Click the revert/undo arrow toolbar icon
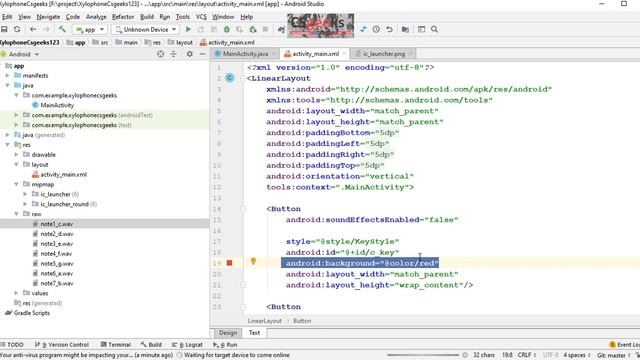640x360 pixels. [389, 29]
